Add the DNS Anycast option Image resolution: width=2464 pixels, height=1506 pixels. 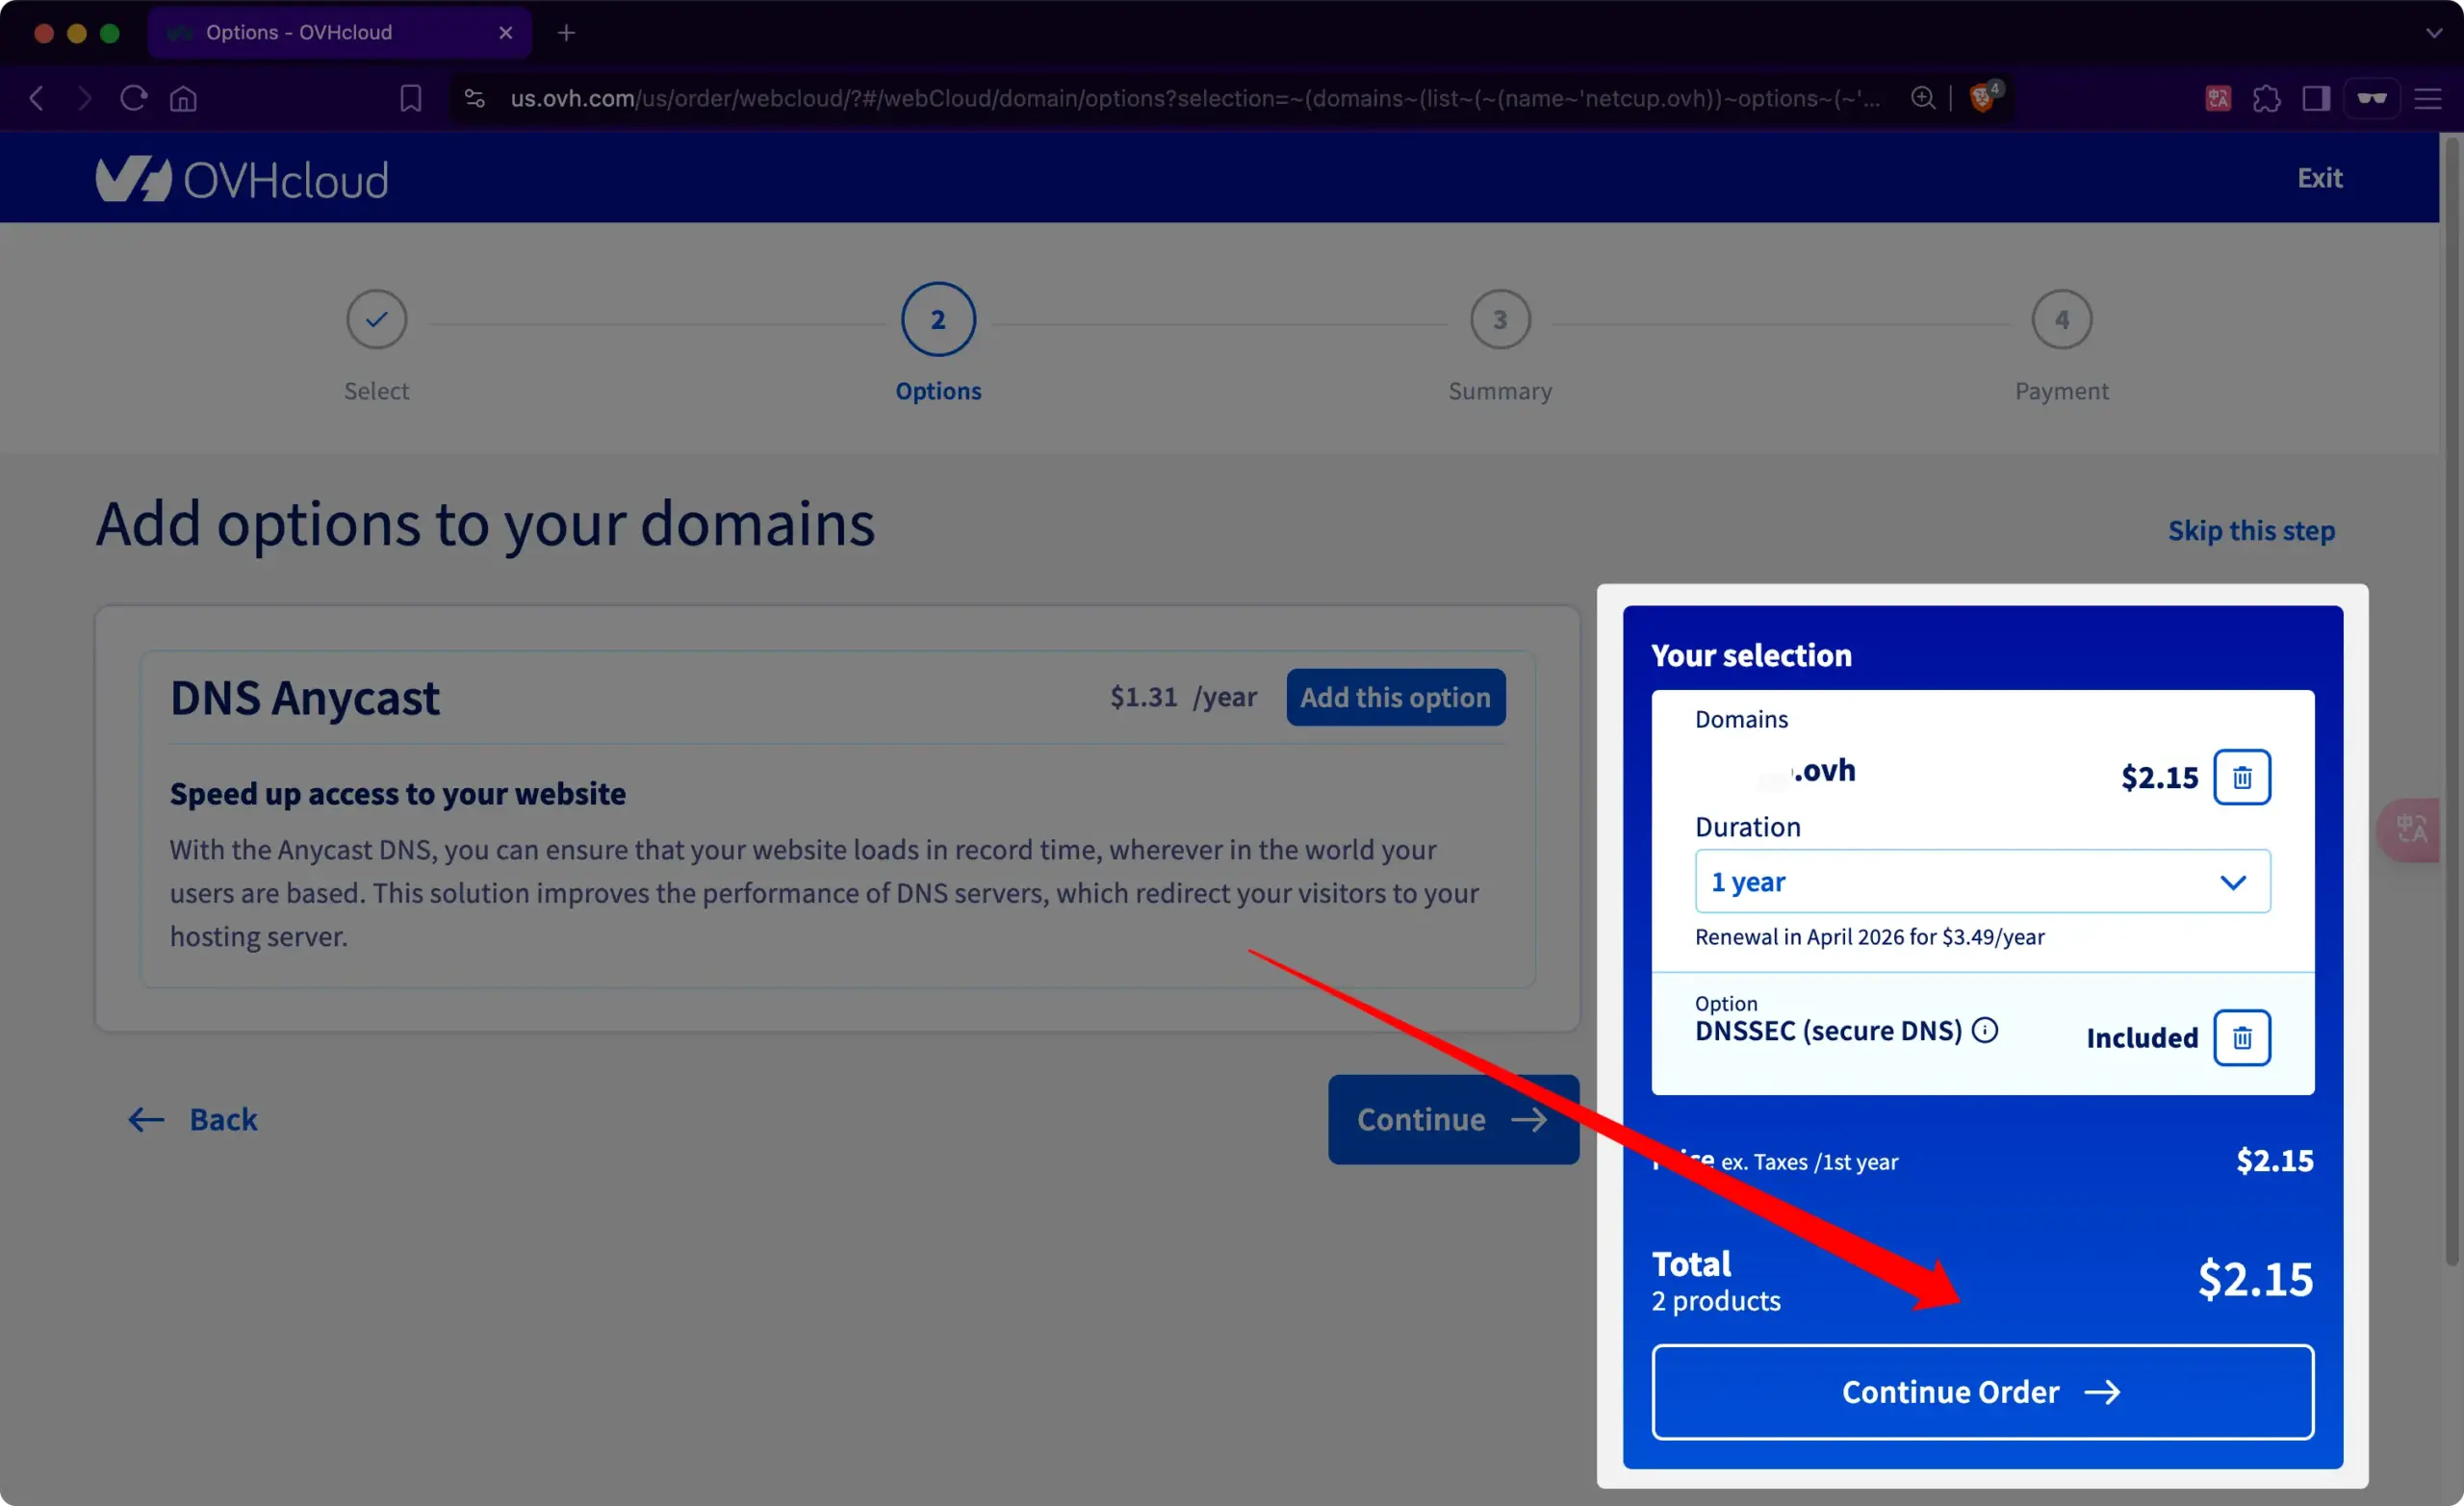[x=1396, y=697]
